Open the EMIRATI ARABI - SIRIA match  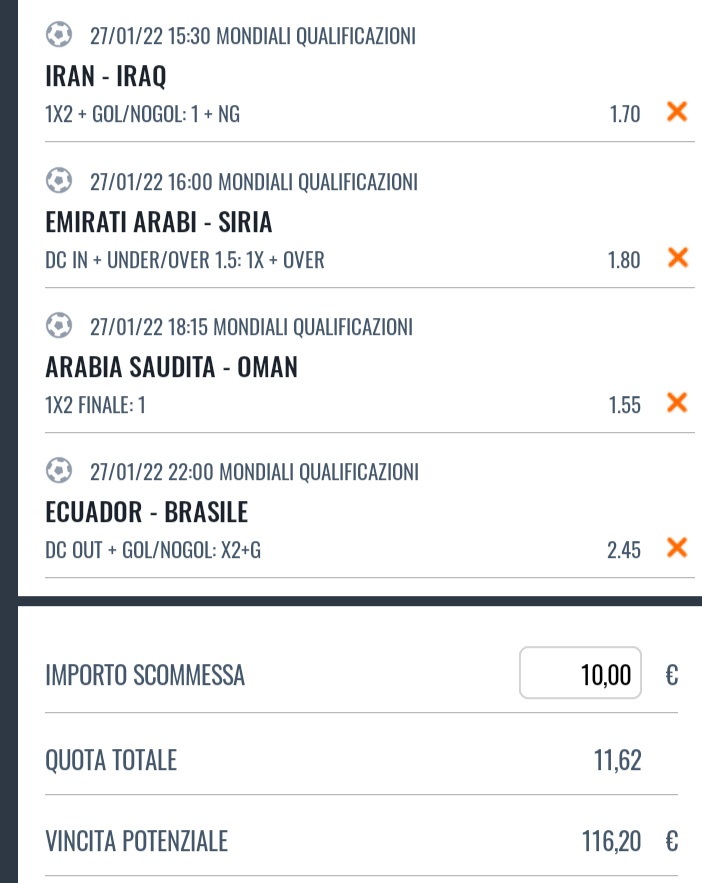[159, 221]
